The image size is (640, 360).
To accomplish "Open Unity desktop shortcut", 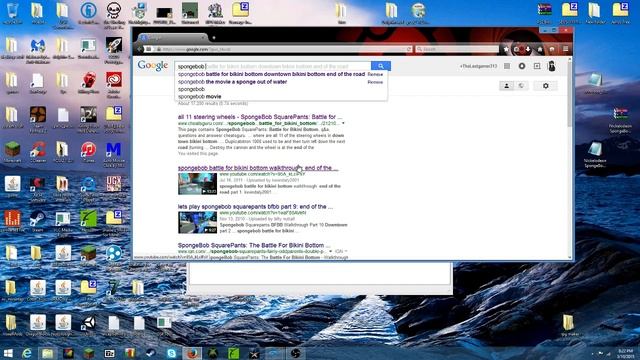I will point(88,325).
